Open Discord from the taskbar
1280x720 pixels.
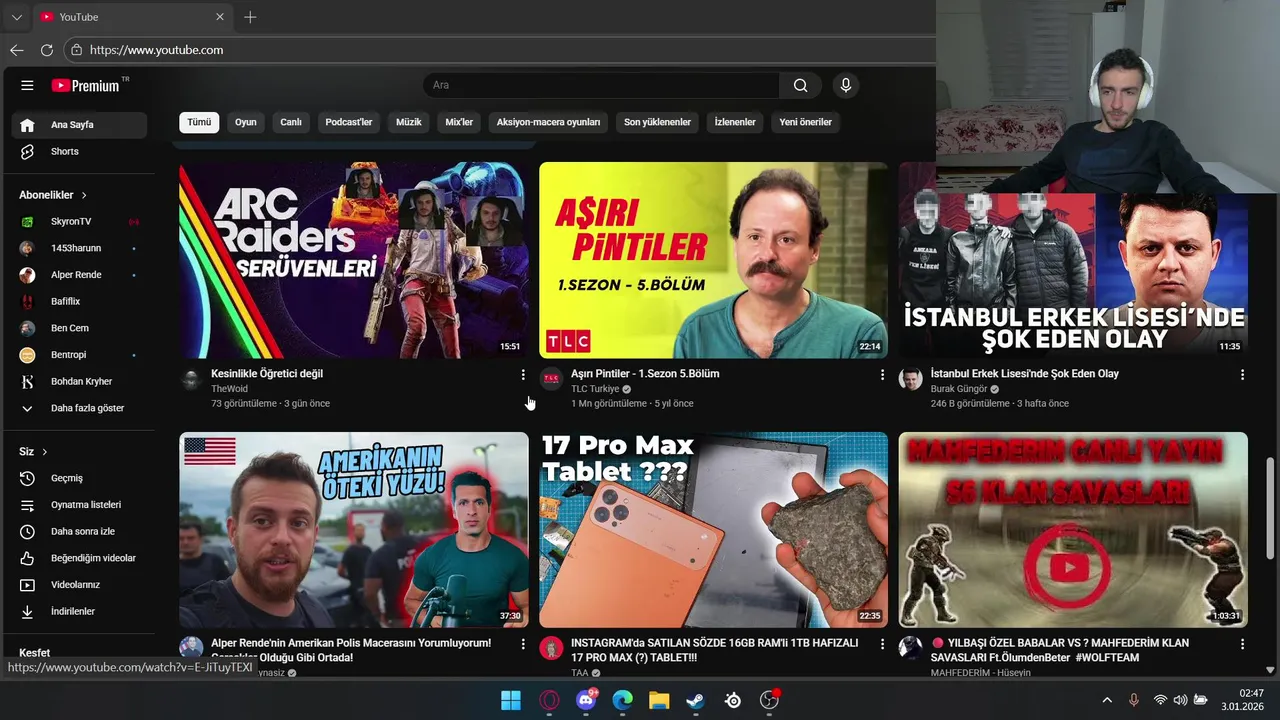pos(586,700)
